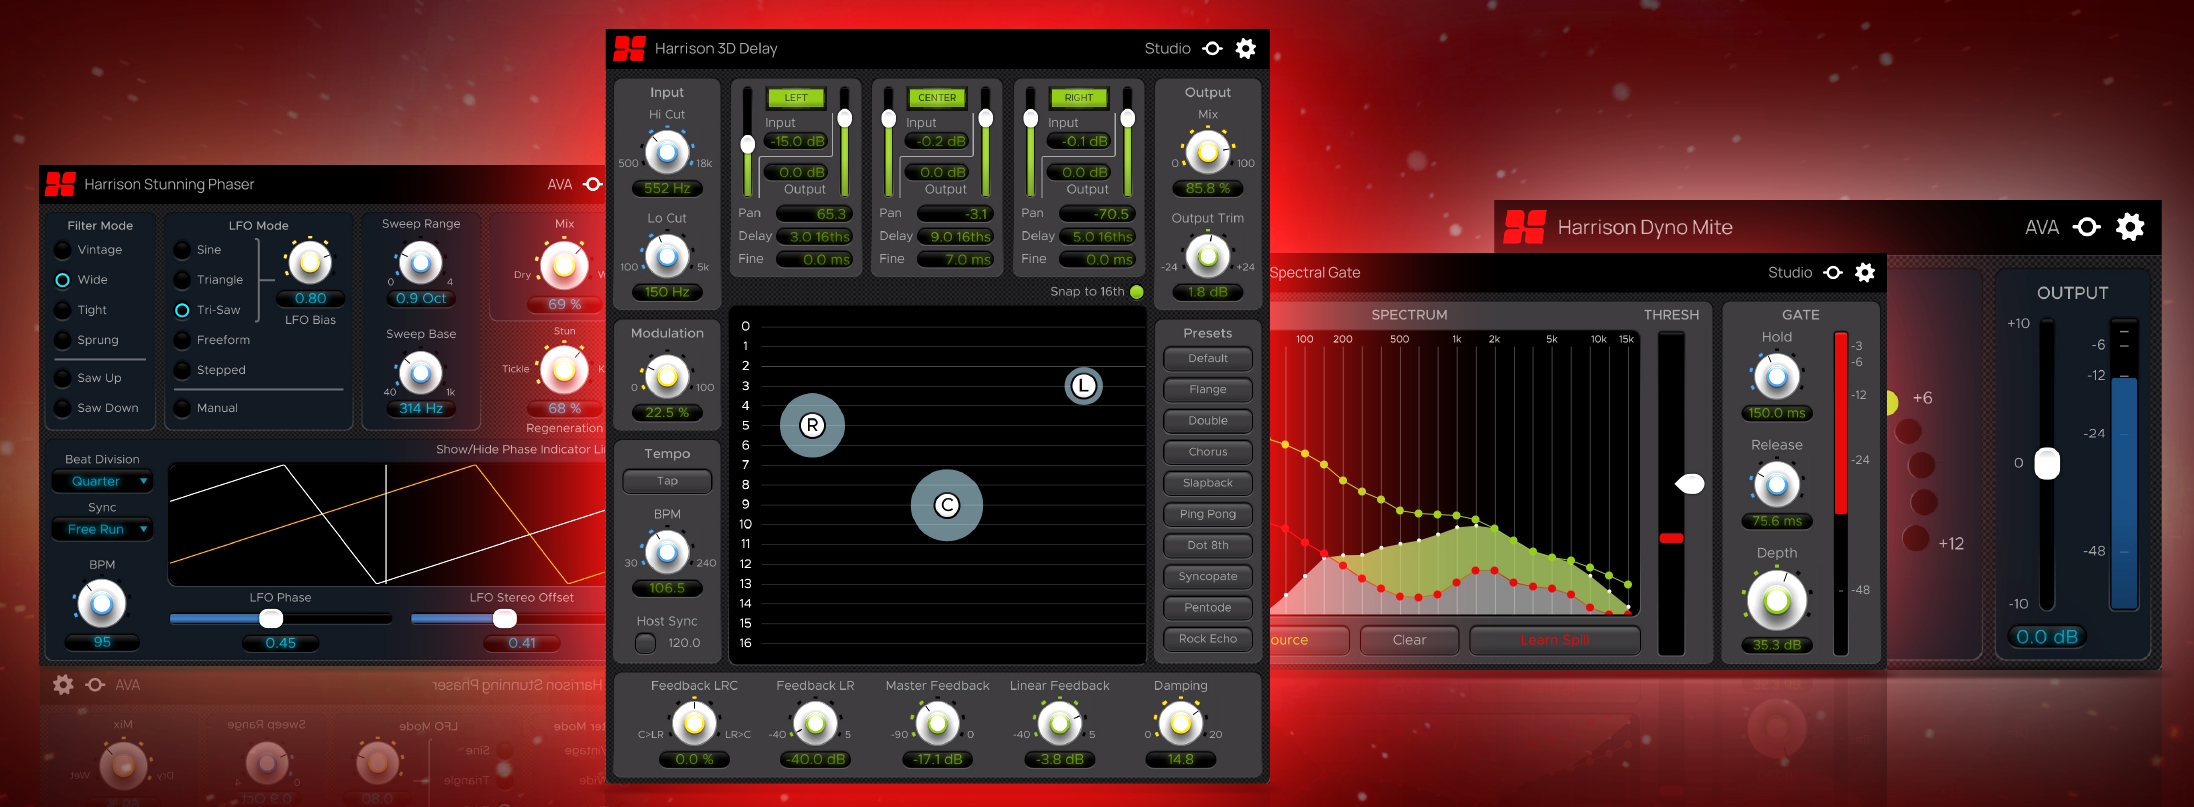Viewport: 2194px width, 807px height.
Task: Open settings gear in Harrison 3D Delay
Action: 1245,48
